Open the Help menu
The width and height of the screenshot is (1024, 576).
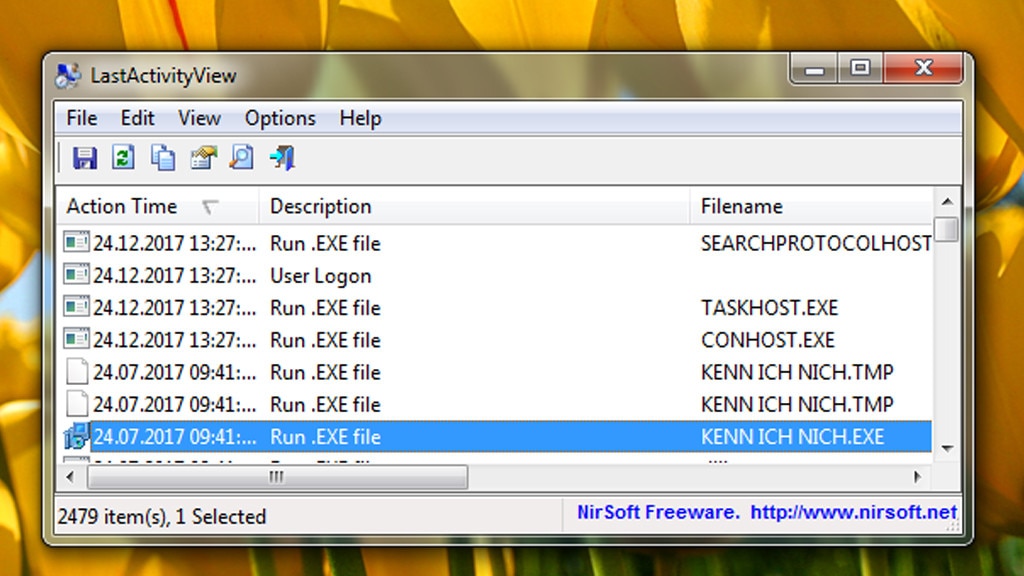pos(360,118)
